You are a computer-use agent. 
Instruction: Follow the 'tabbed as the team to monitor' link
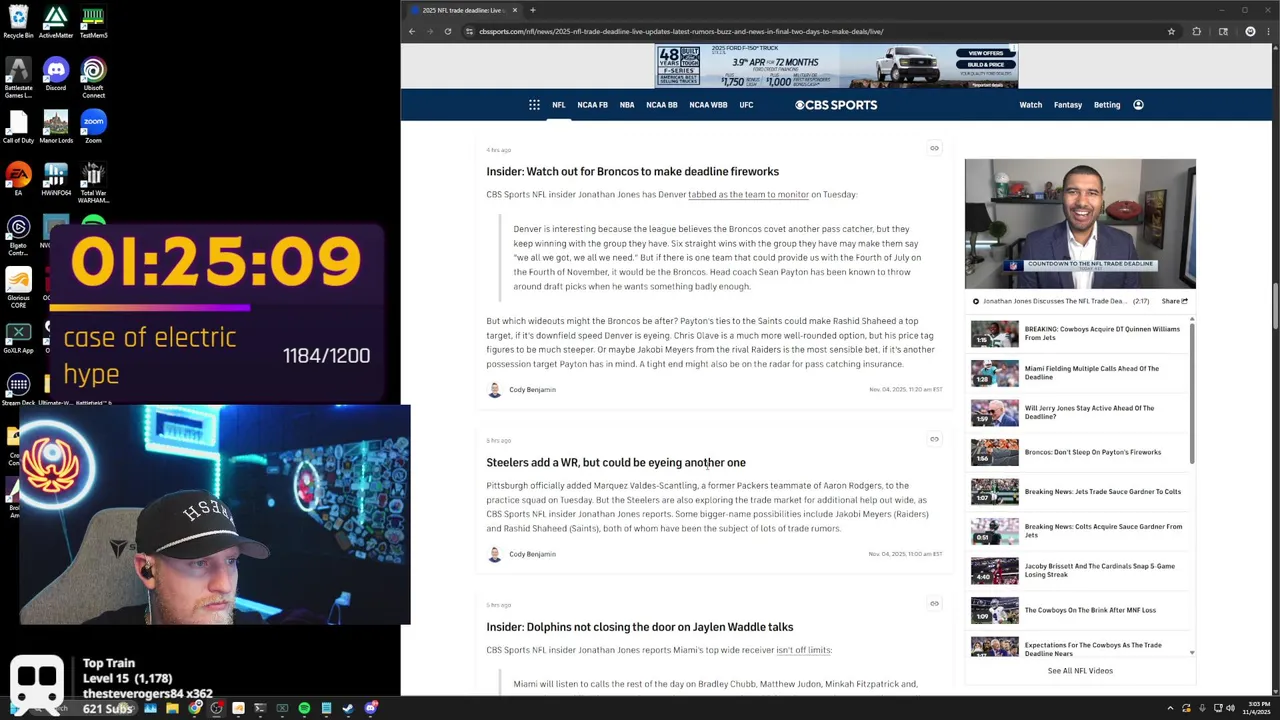point(748,194)
